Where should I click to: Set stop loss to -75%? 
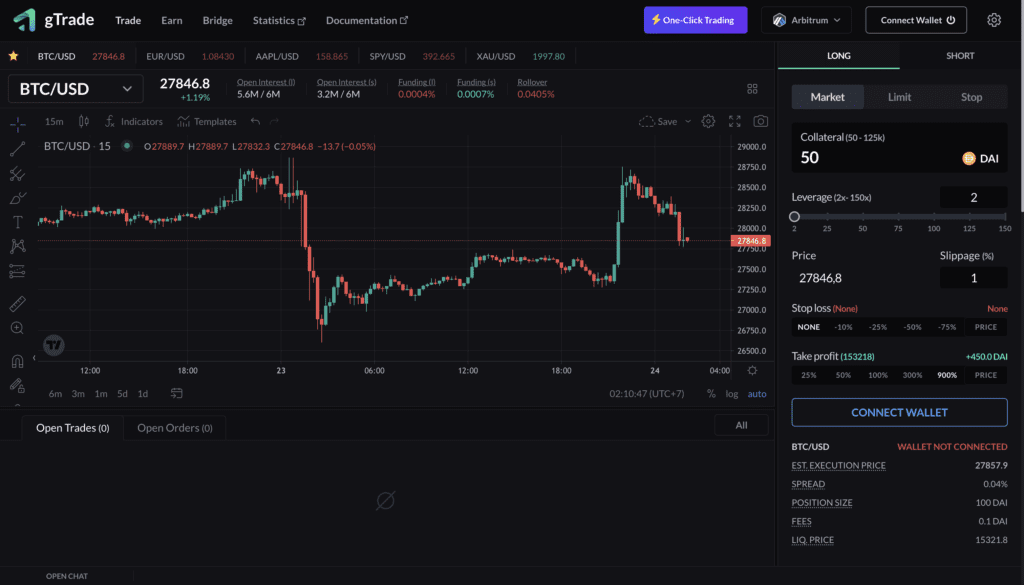[x=947, y=327]
